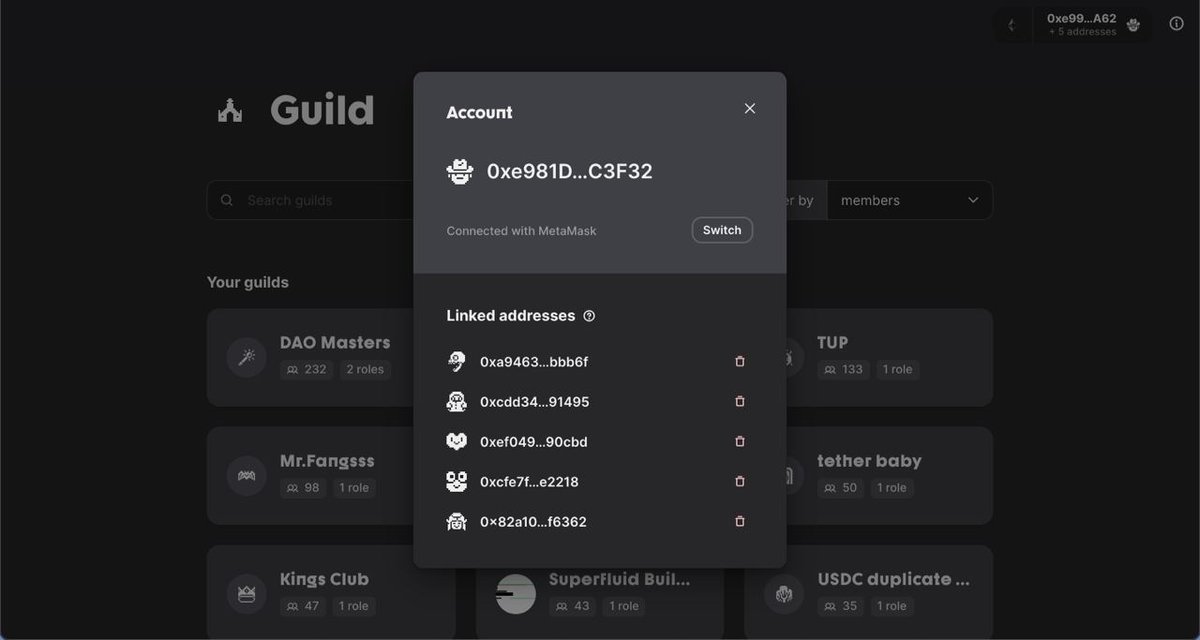This screenshot has width=1200, height=640.
Task: Click avatar of address 0xcdd34...91495
Action: click(x=457, y=402)
